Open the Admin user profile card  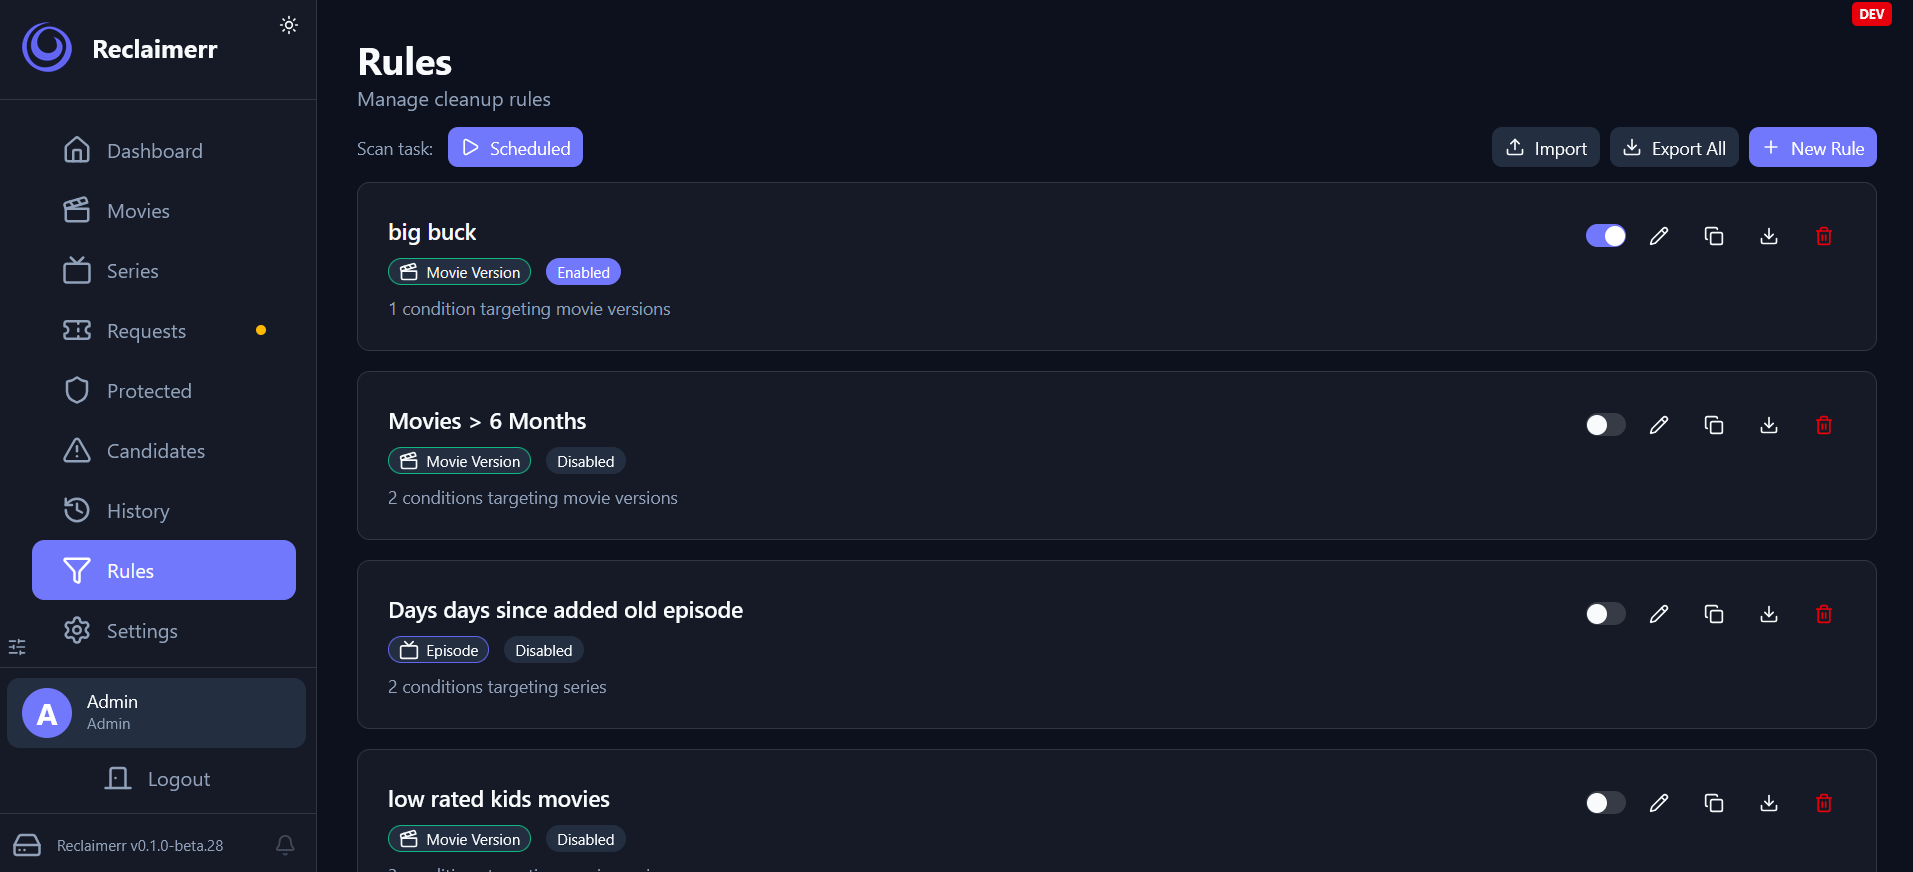(x=156, y=713)
